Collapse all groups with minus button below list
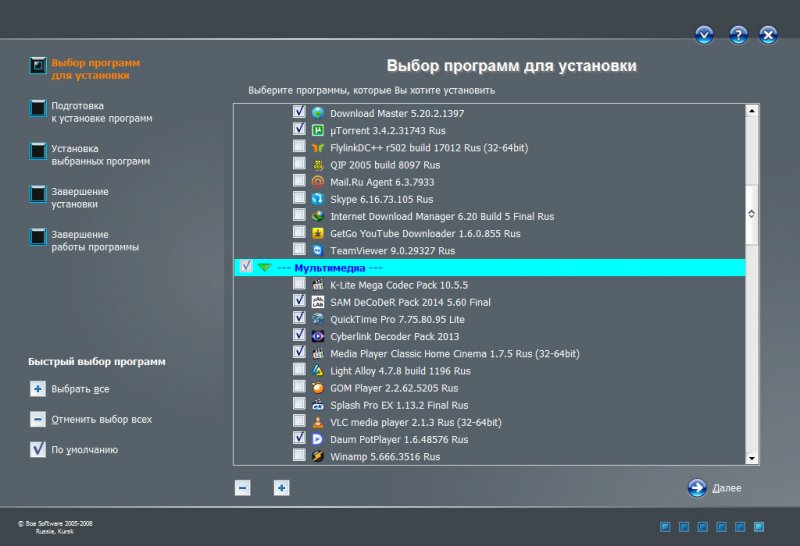 242,488
